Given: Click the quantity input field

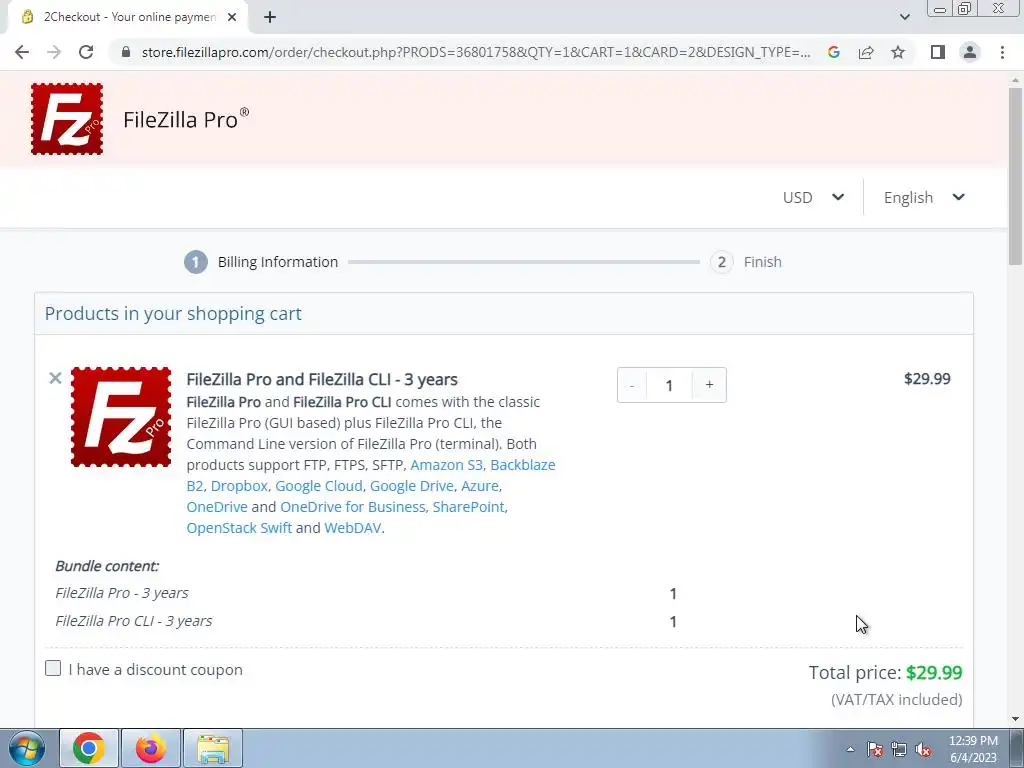Looking at the screenshot, I should (x=669, y=385).
